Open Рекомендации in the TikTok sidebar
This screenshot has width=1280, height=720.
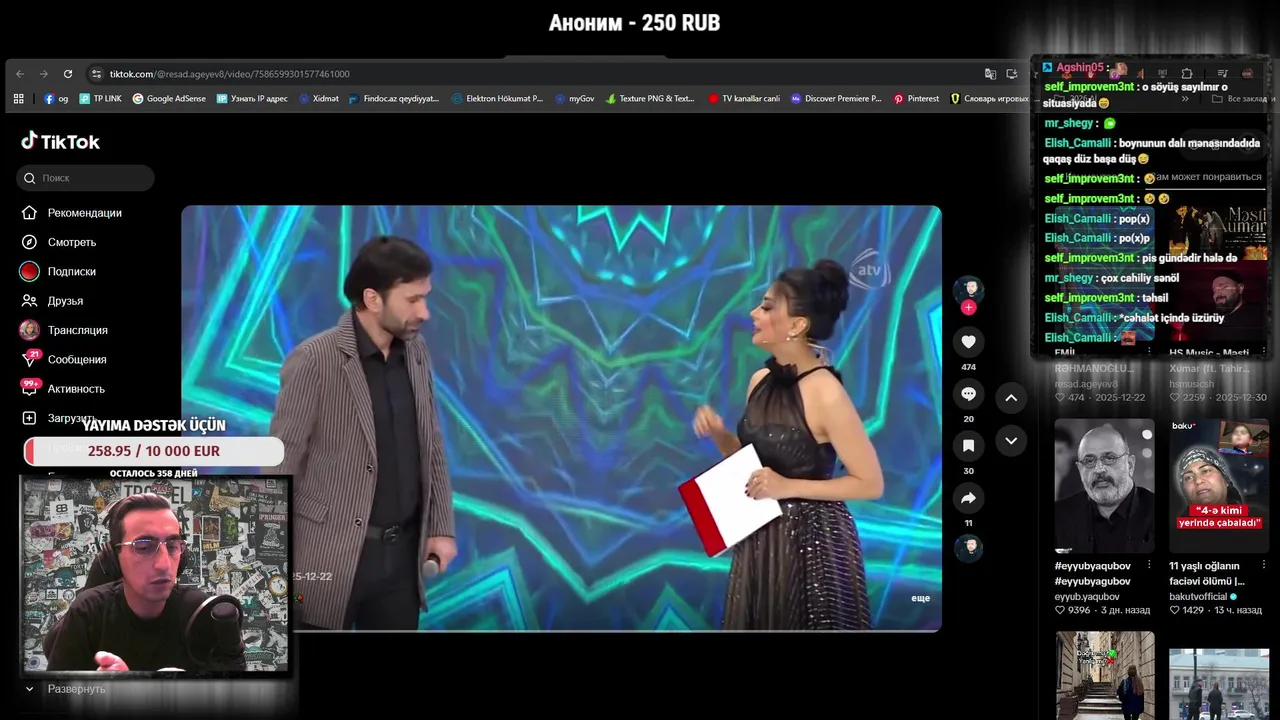(71, 213)
